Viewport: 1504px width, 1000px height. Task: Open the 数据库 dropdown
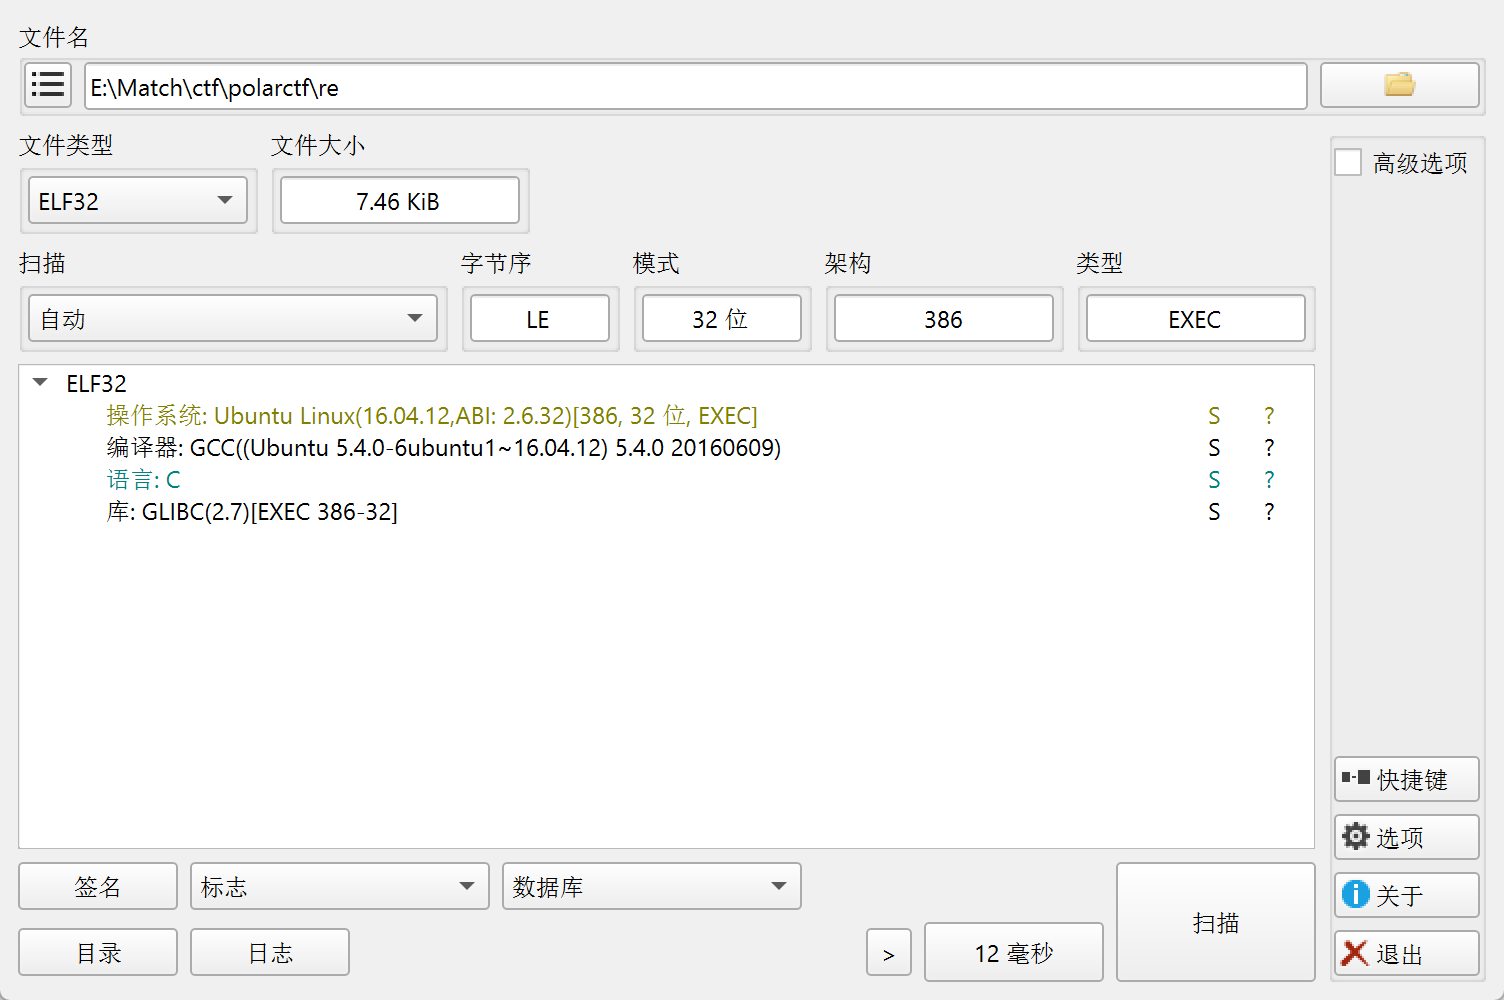pyautogui.click(x=652, y=886)
